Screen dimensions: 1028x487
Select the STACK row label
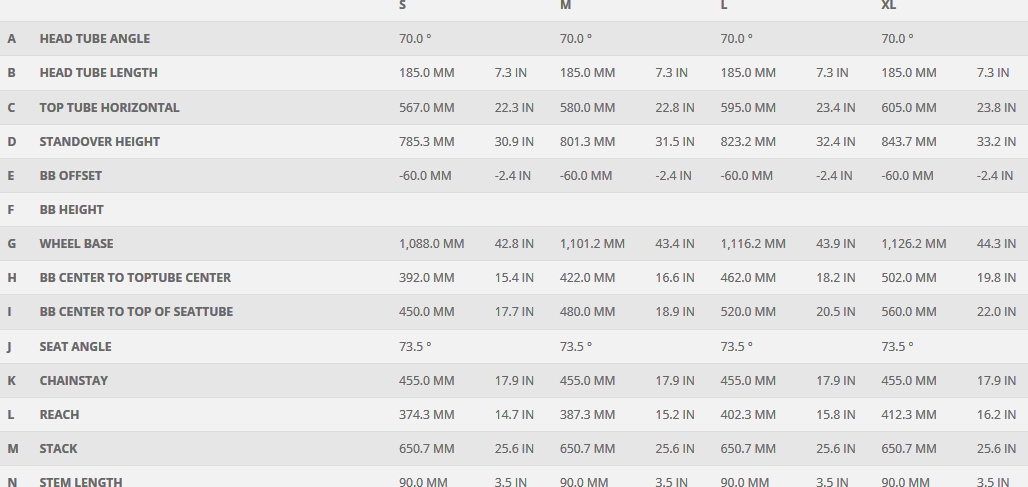pyautogui.click(x=58, y=449)
